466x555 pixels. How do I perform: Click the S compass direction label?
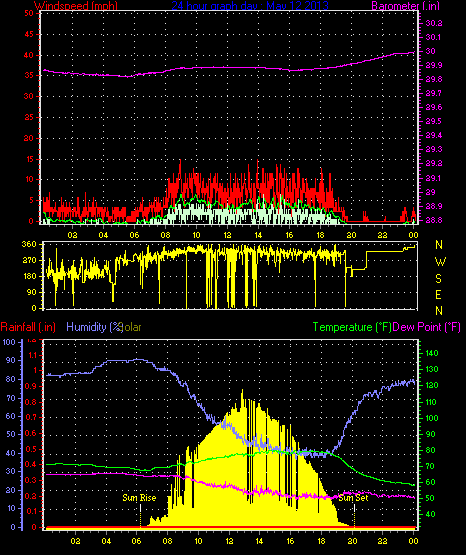point(438,279)
